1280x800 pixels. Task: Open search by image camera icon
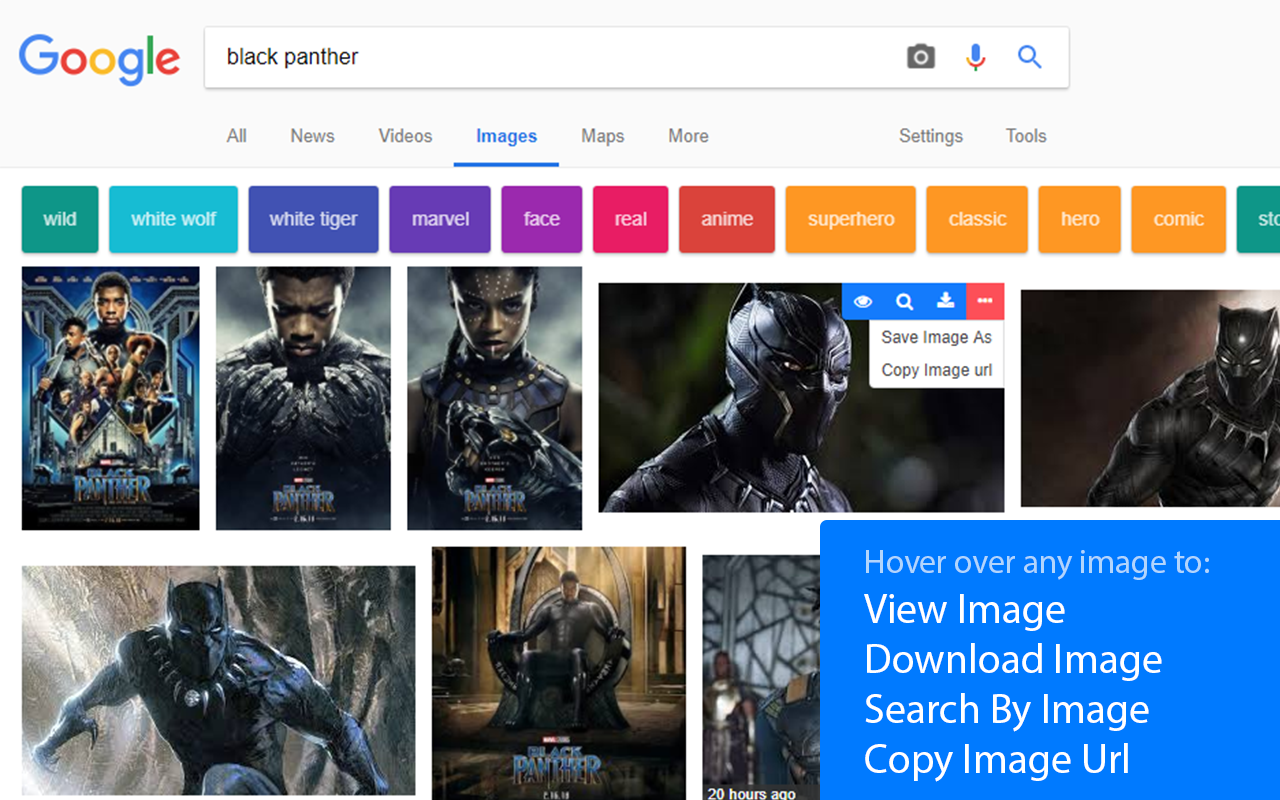point(921,57)
